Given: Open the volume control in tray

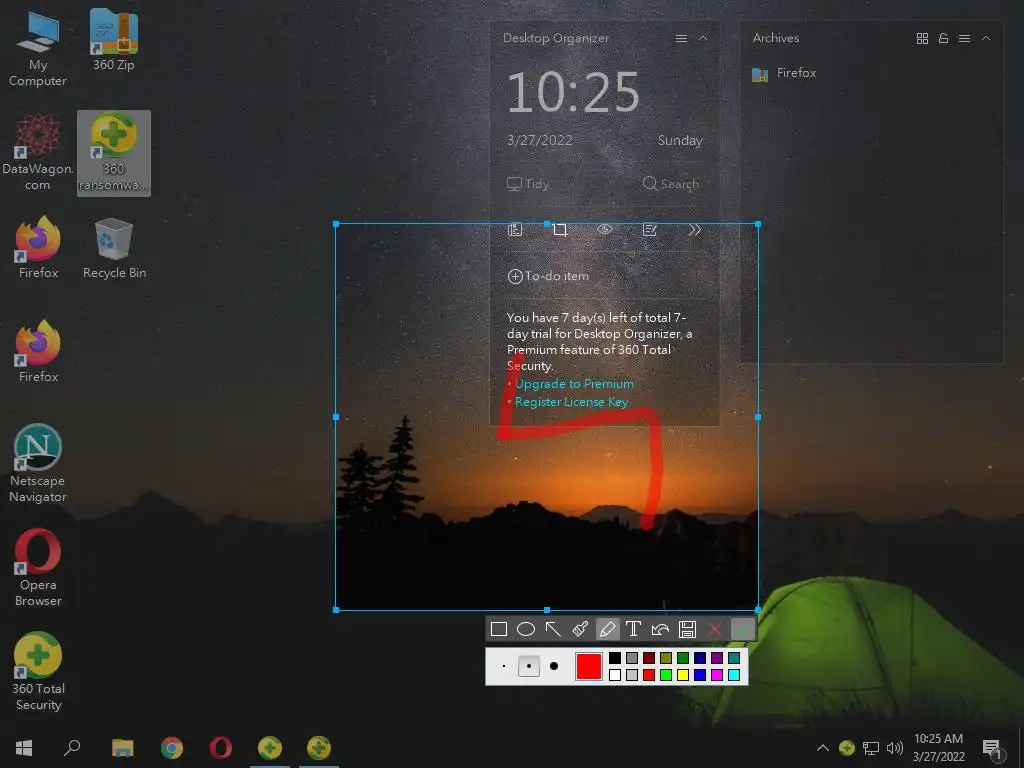Looking at the screenshot, I should pyautogui.click(x=895, y=748).
